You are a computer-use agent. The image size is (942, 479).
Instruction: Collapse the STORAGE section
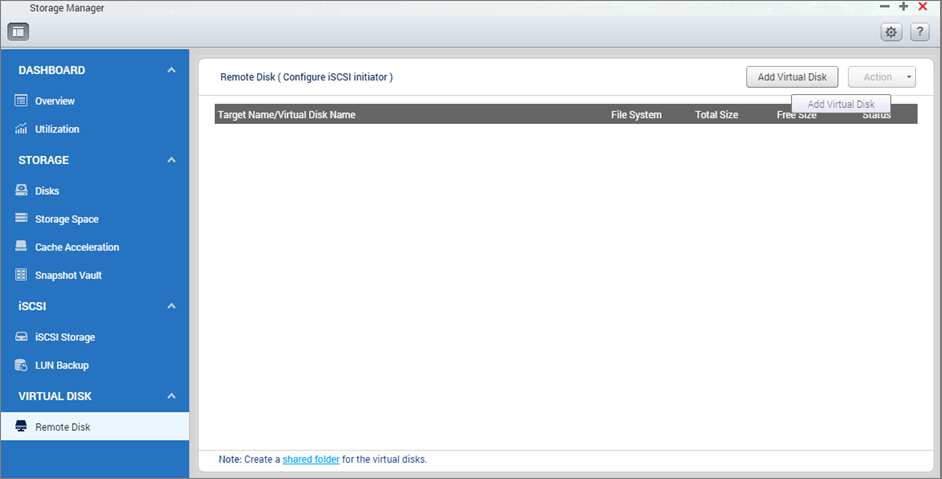pyautogui.click(x=171, y=160)
